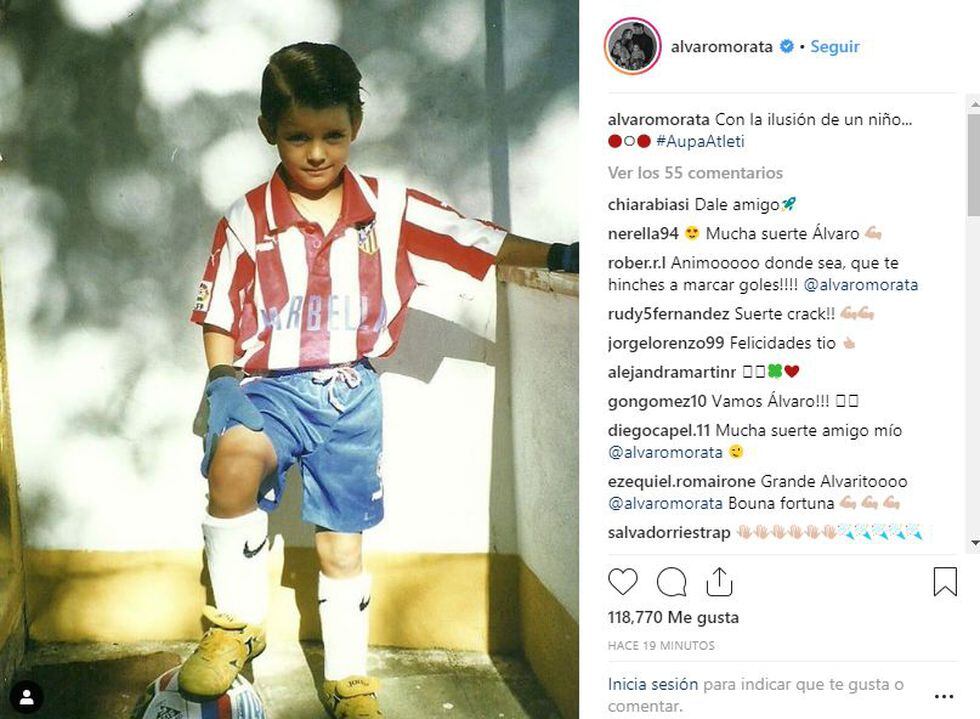Click the comments scrollbar down arrow
This screenshot has width=980, height=719.
click(x=974, y=544)
